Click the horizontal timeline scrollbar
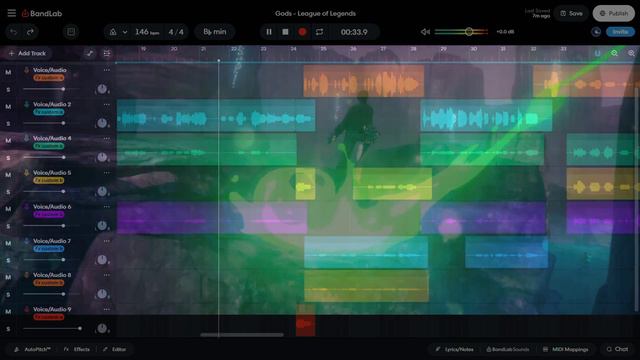 click(242, 335)
